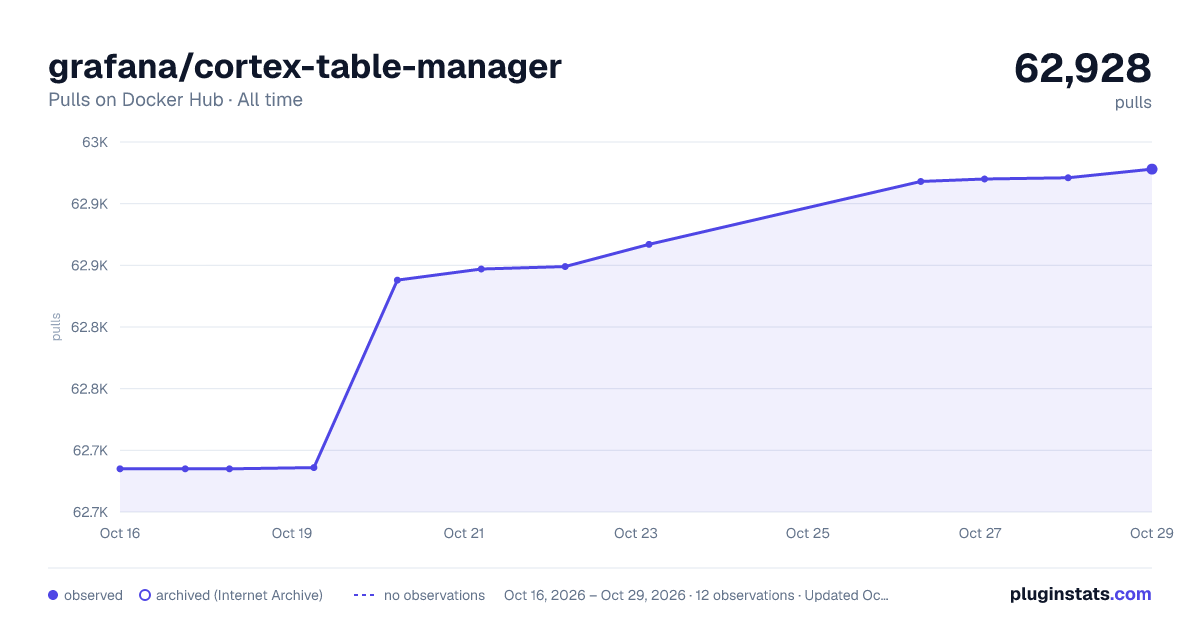Click the Oct 25 x-axis label
Image resolution: width=1200 pixels, height=630 pixels.
coord(808,533)
